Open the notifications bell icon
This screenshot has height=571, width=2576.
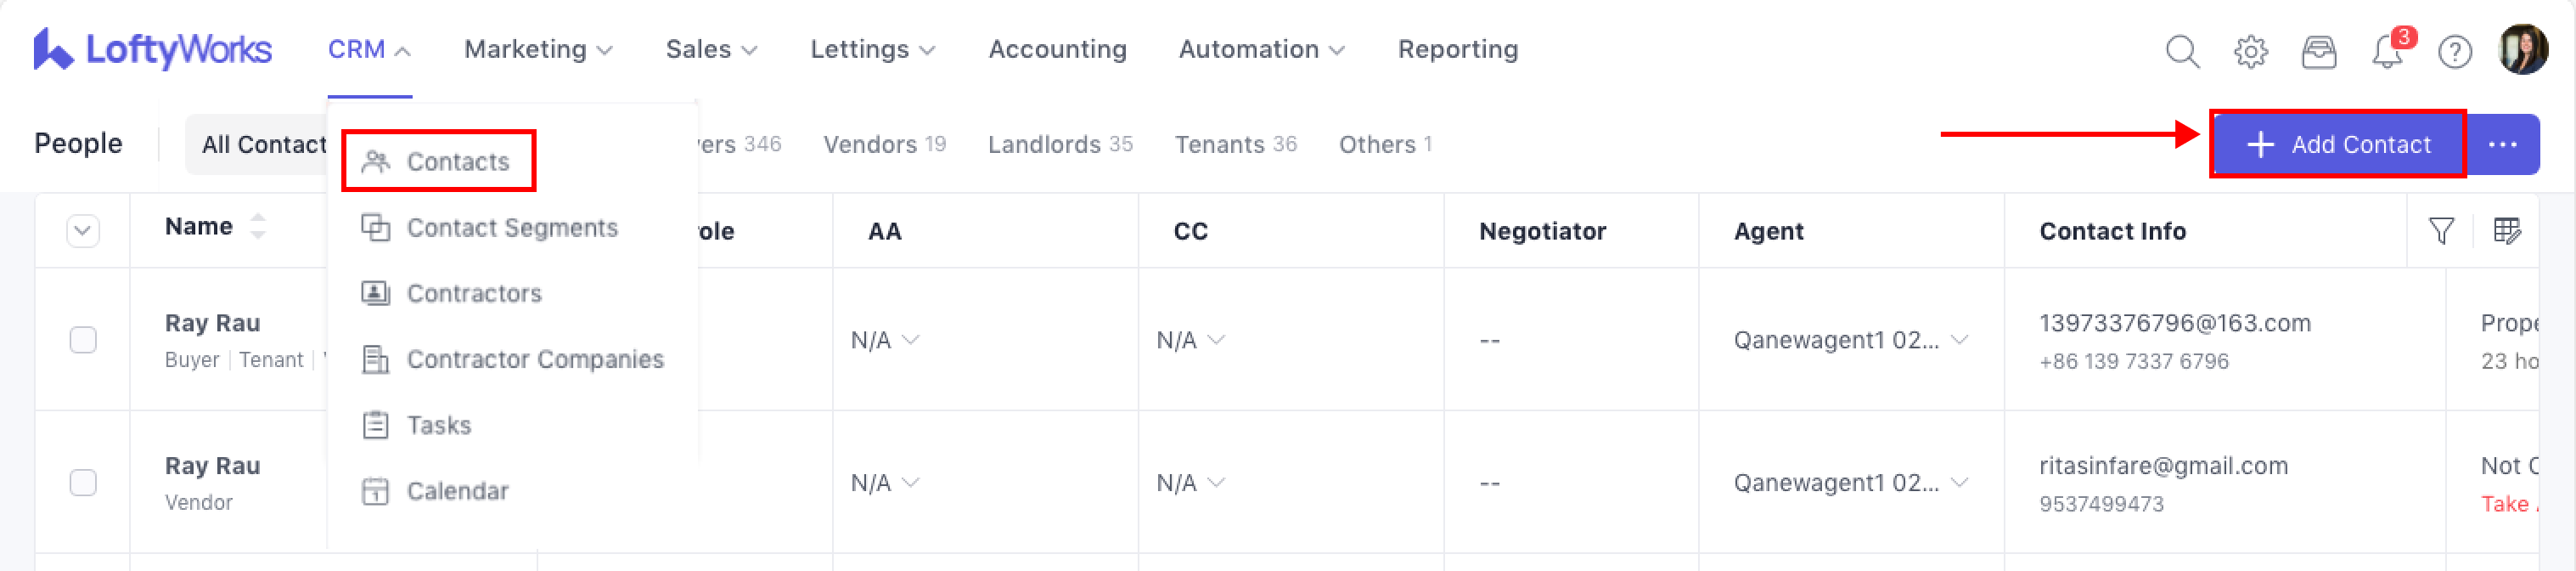click(2387, 51)
